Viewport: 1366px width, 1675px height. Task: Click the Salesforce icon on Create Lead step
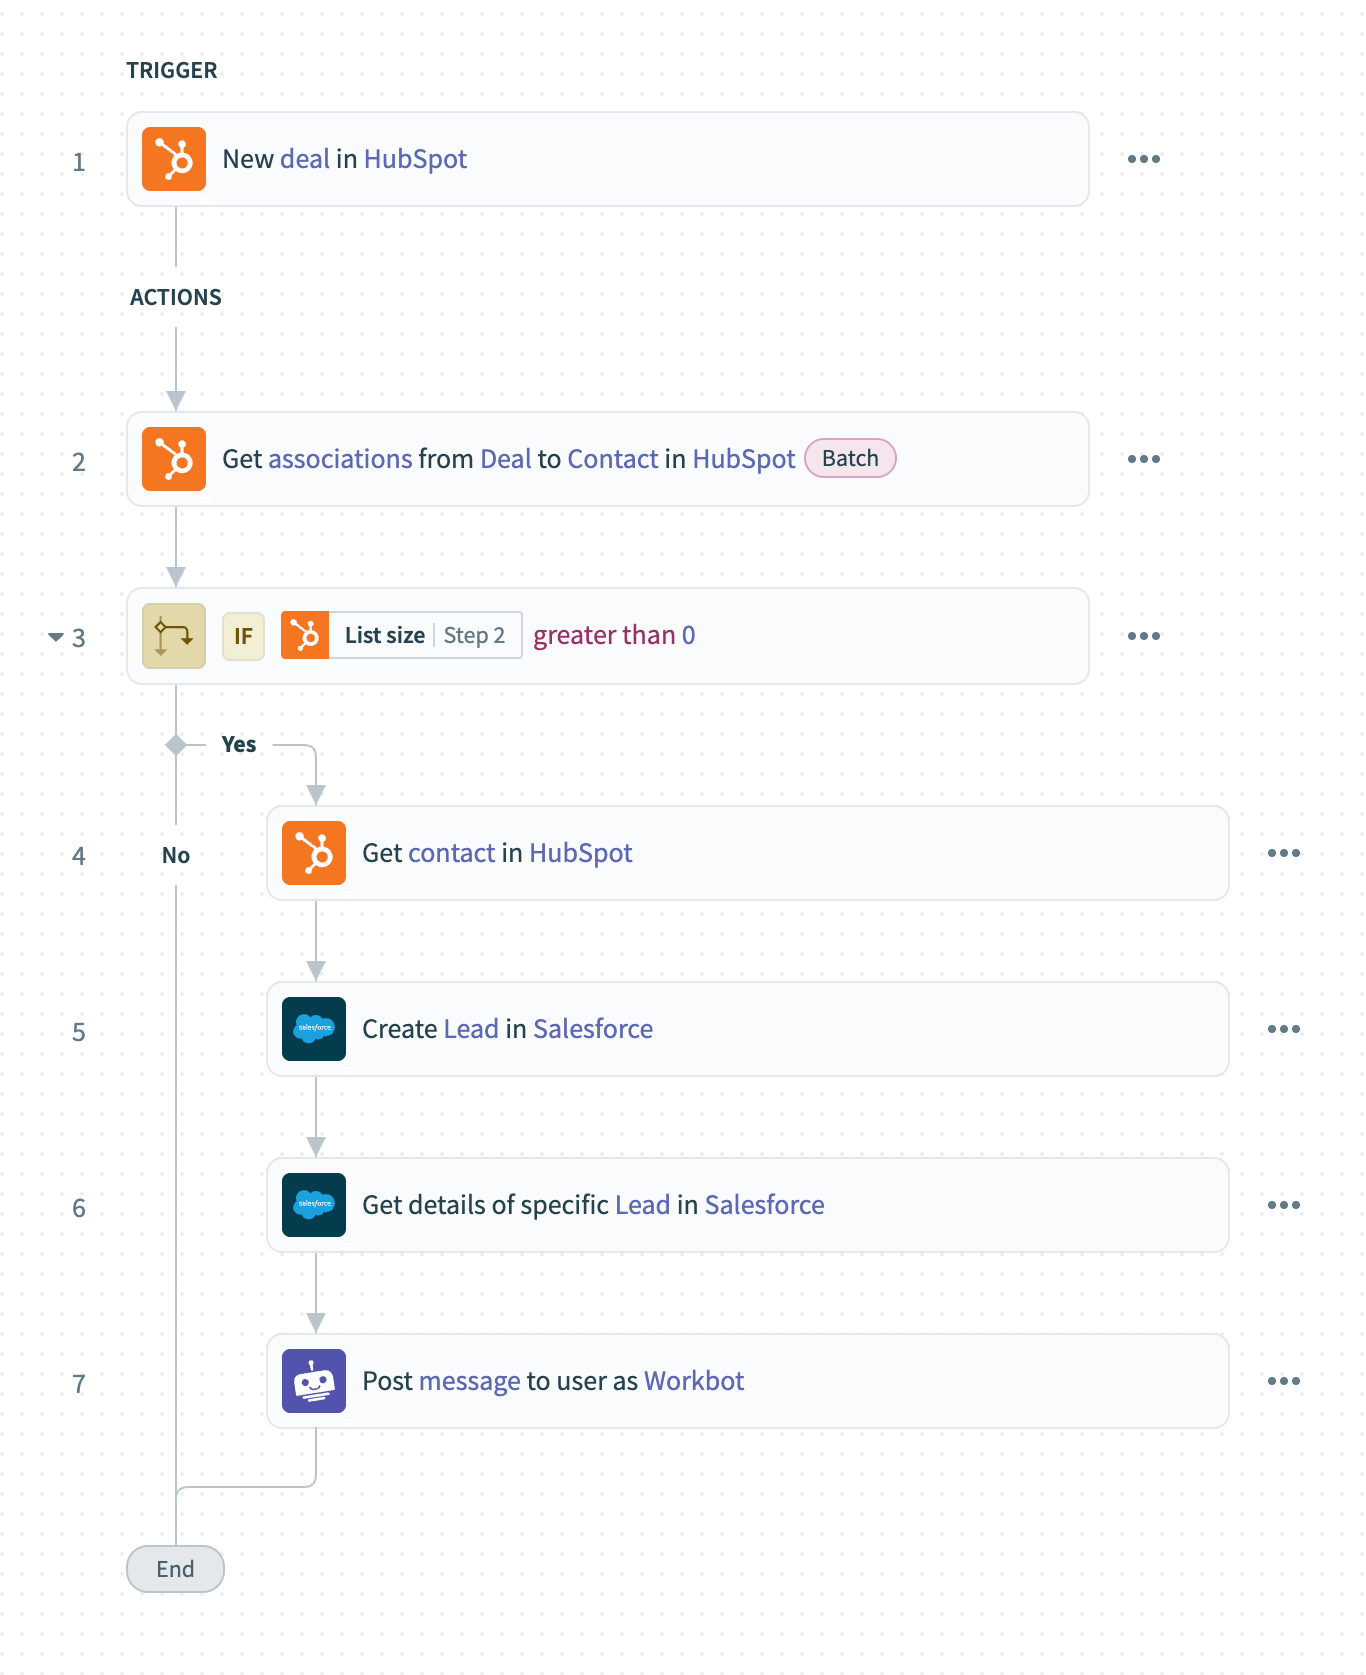pyautogui.click(x=314, y=1029)
